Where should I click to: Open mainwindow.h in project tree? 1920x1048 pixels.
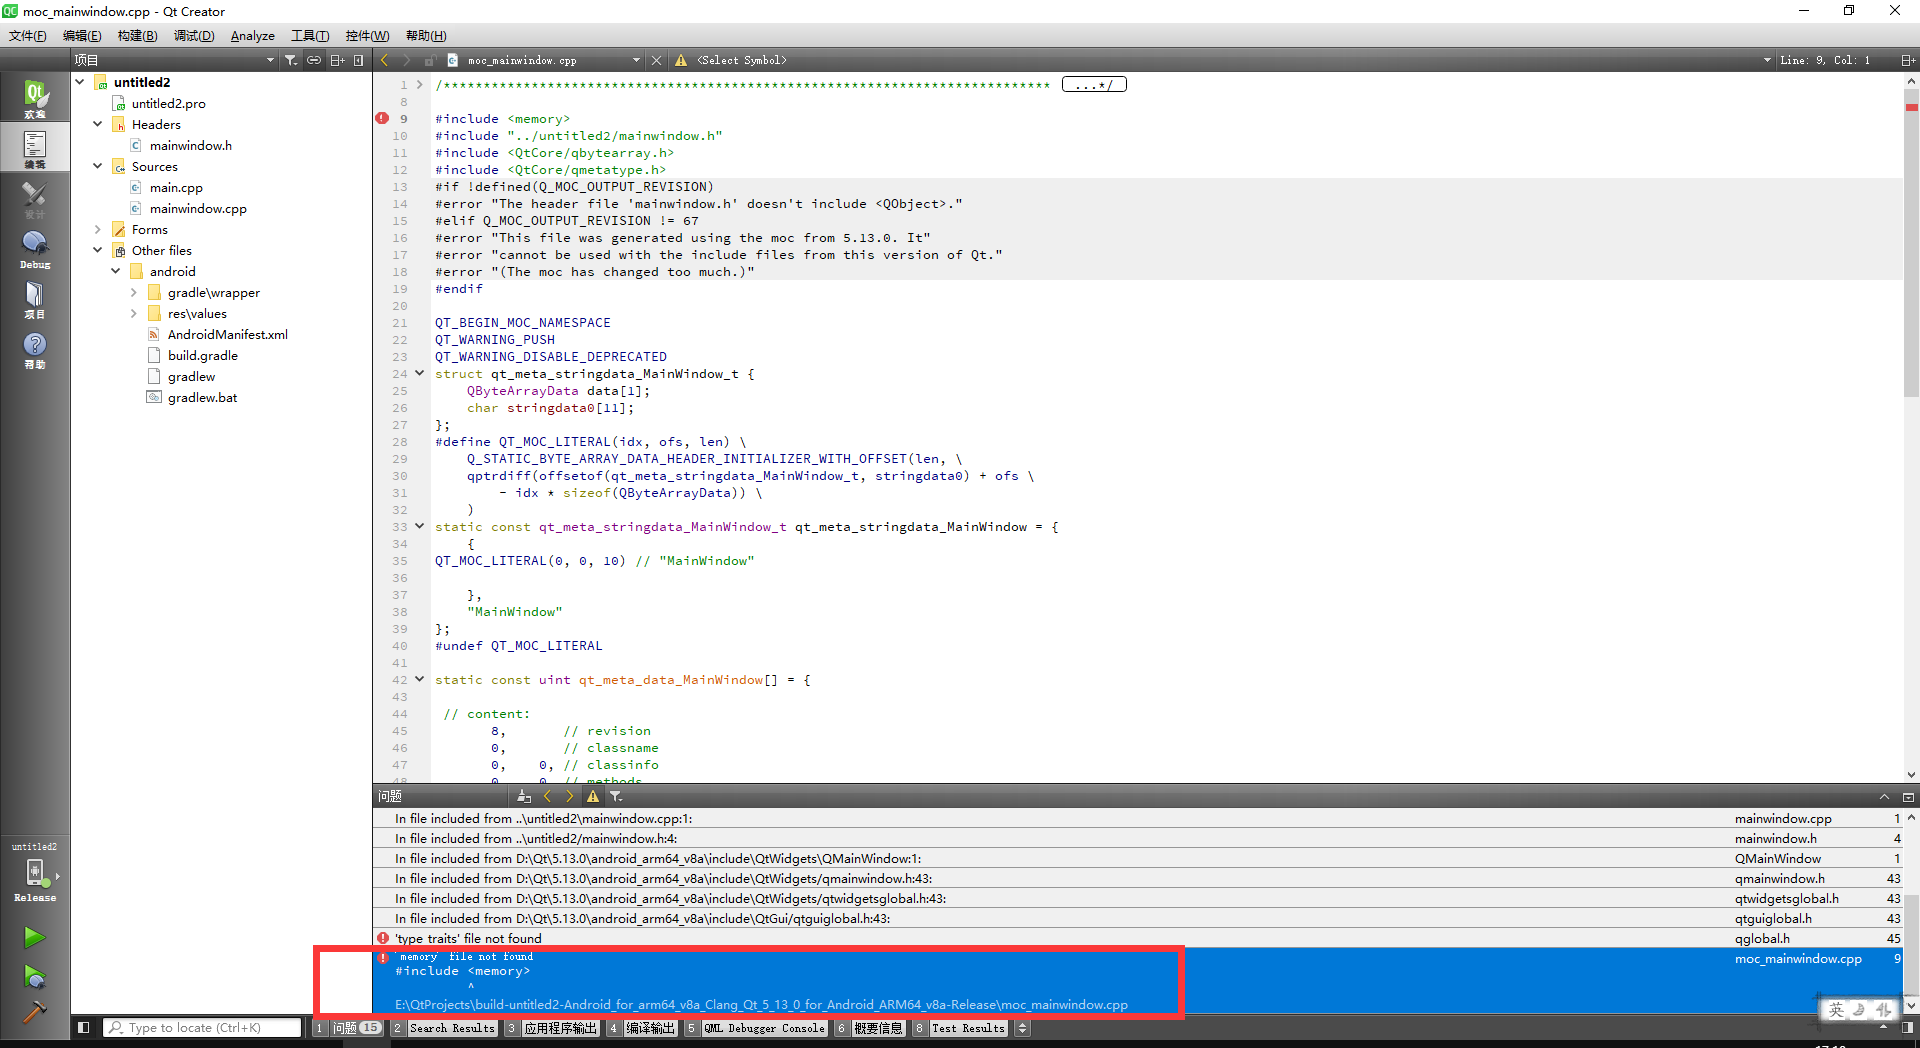pyautogui.click(x=191, y=145)
